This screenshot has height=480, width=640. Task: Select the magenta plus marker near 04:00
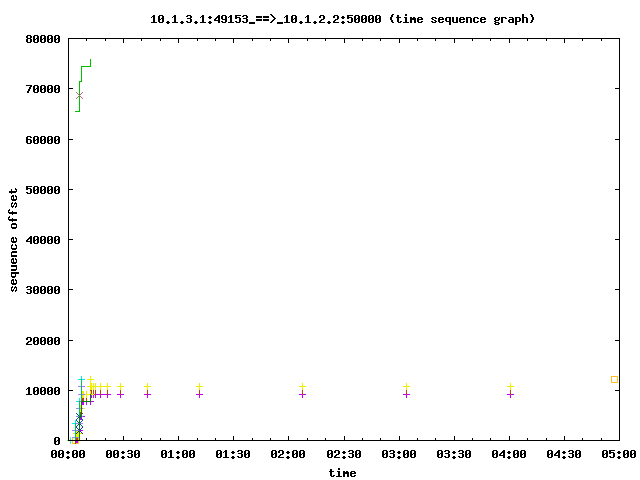tap(510, 394)
